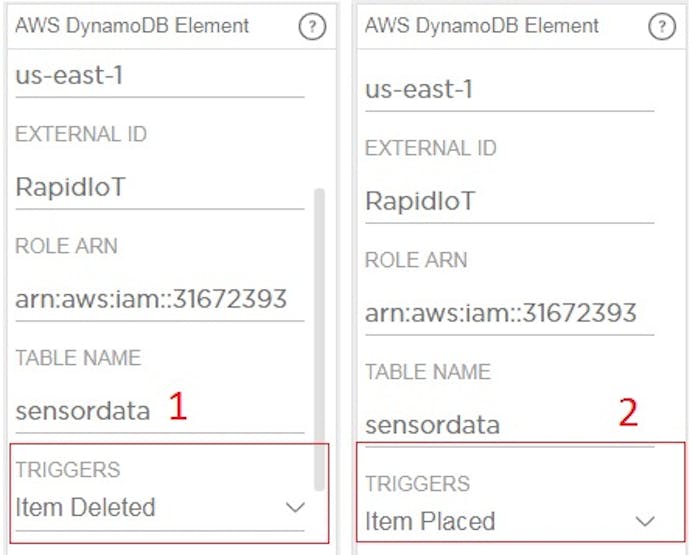The width and height of the screenshot is (692, 555).
Task: Click the right TRIGGERS label
Action: point(417,484)
